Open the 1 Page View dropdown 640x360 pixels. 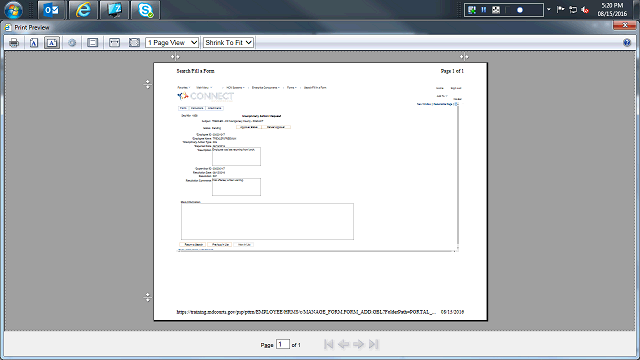(172, 42)
